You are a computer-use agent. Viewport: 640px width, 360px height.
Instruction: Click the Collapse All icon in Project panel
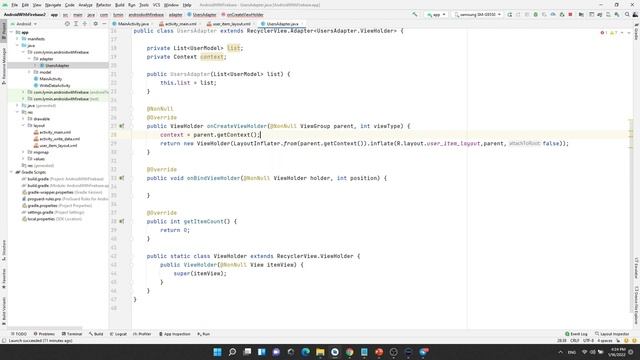click(x=85, y=24)
